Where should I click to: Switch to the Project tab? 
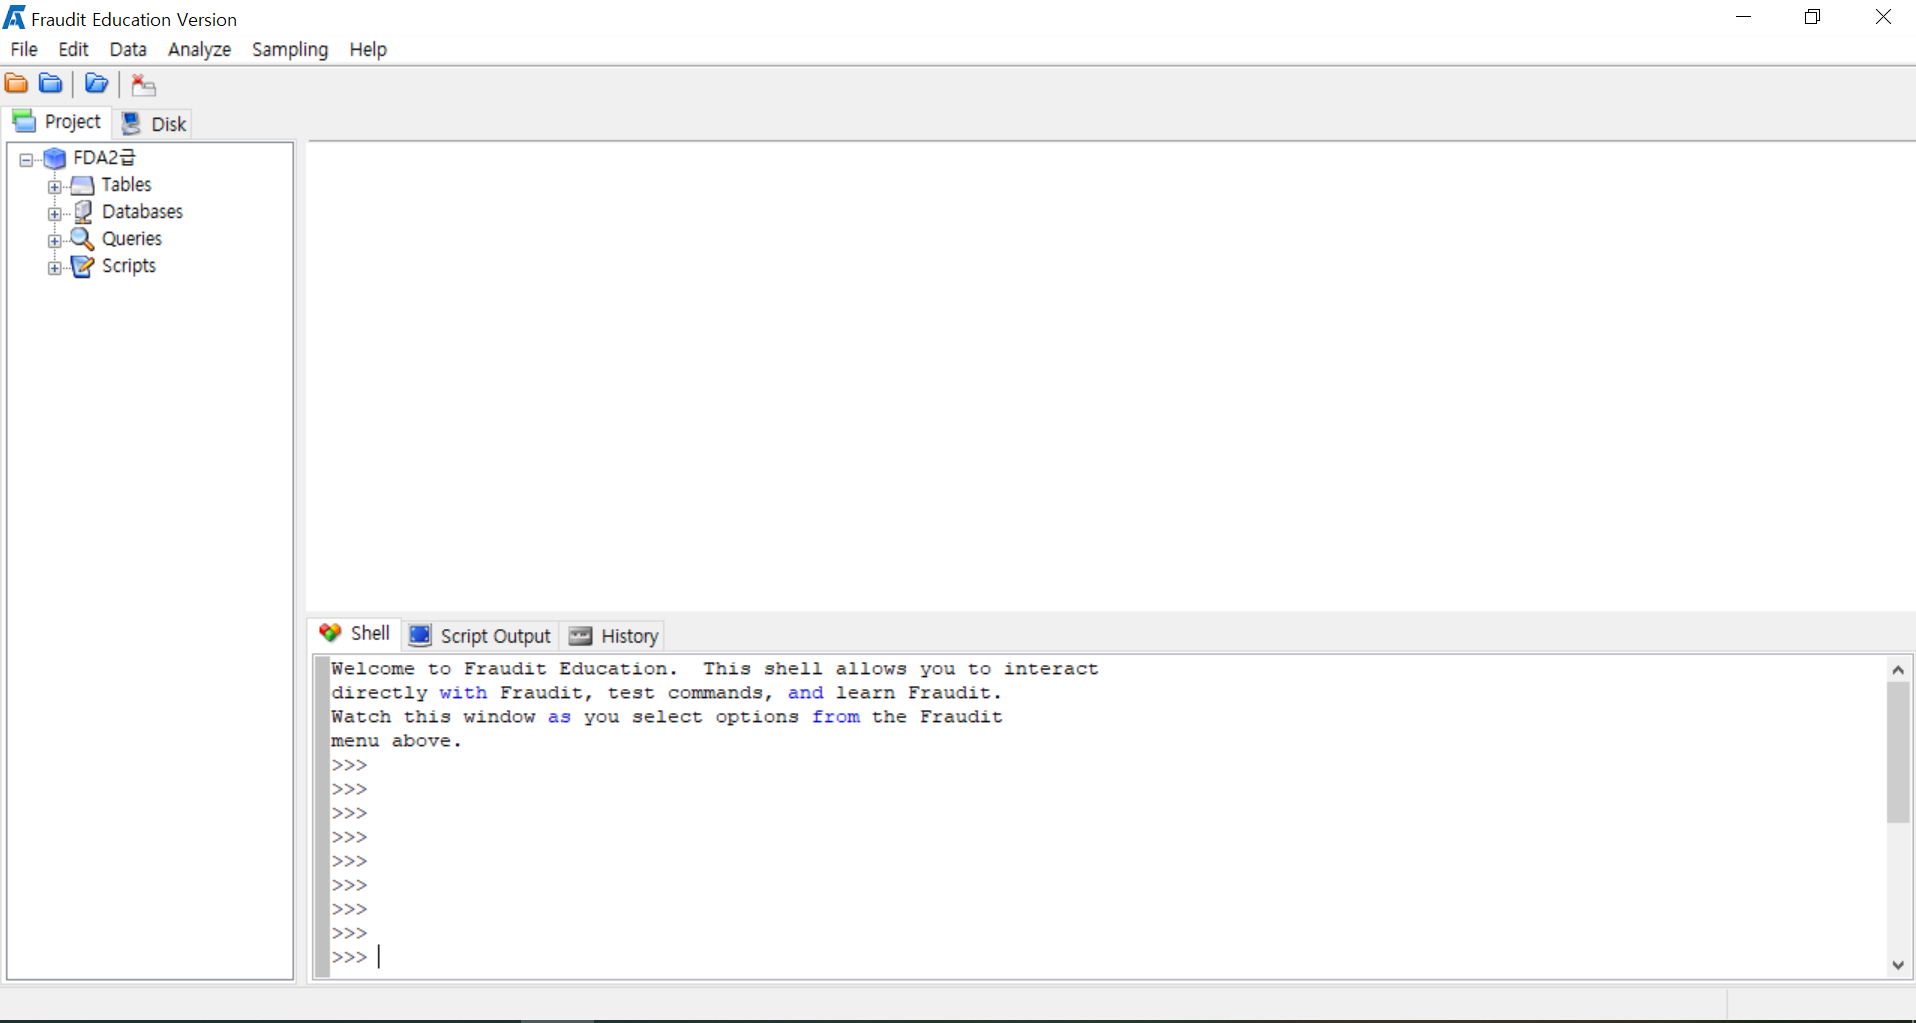[x=57, y=122]
